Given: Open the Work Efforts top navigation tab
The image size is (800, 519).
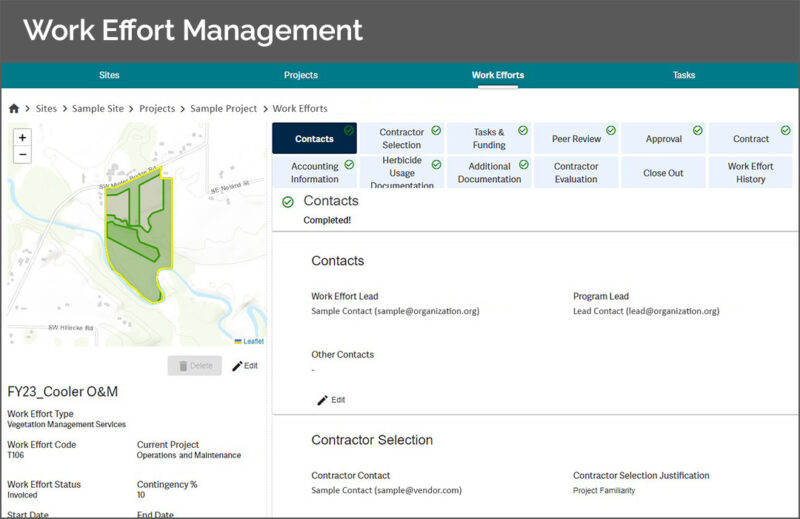Looking at the screenshot, I should pyautogui.click(x=497, y=75).
